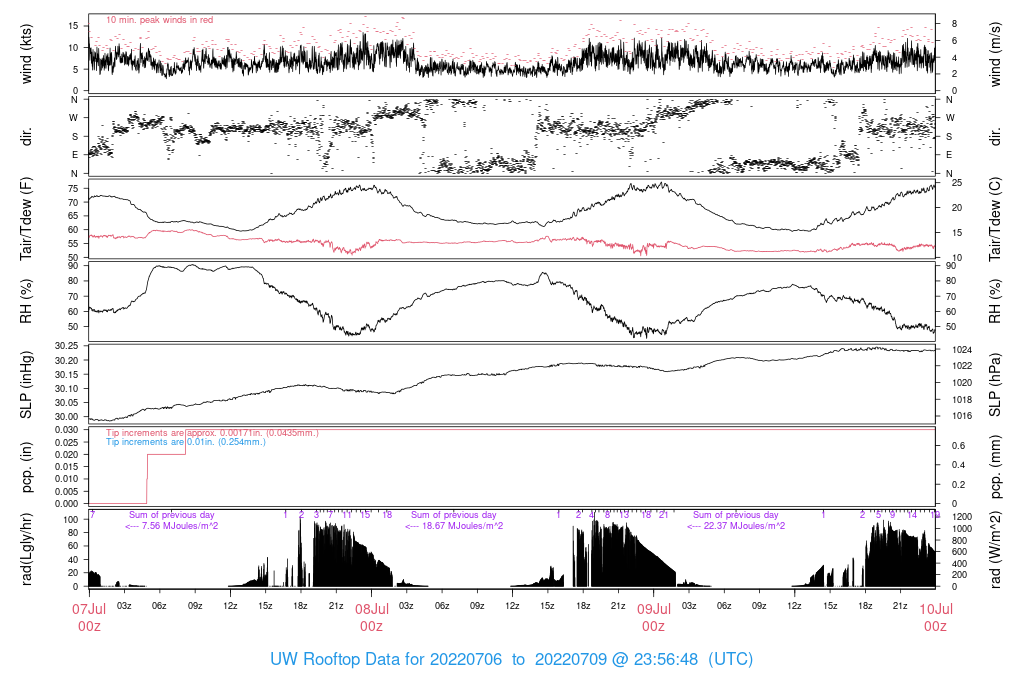Click the left 'RH (%)' axis label
Image resolution: width=1024 pixels, height=700 pixels.
tap(26, 301)
